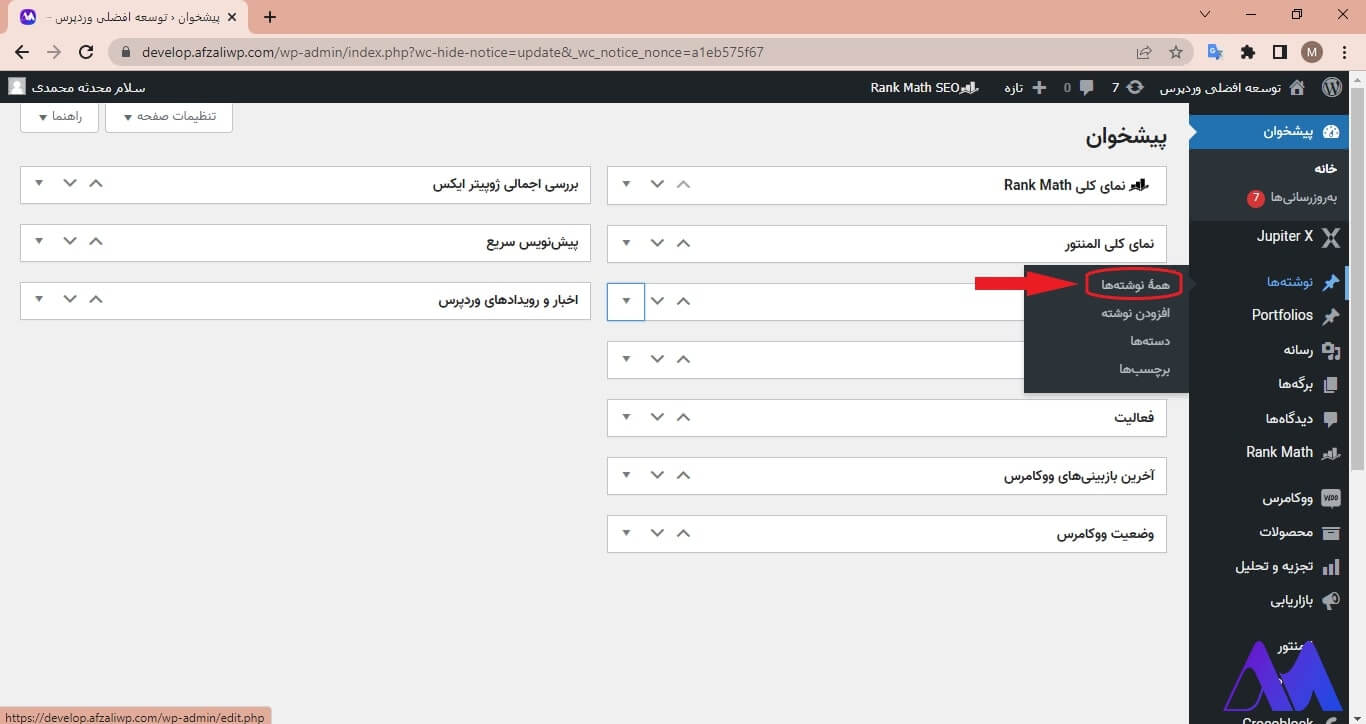Click the browser forward arrow
Viewport: 1366px width, 724px height.
(x=54, y=52)
